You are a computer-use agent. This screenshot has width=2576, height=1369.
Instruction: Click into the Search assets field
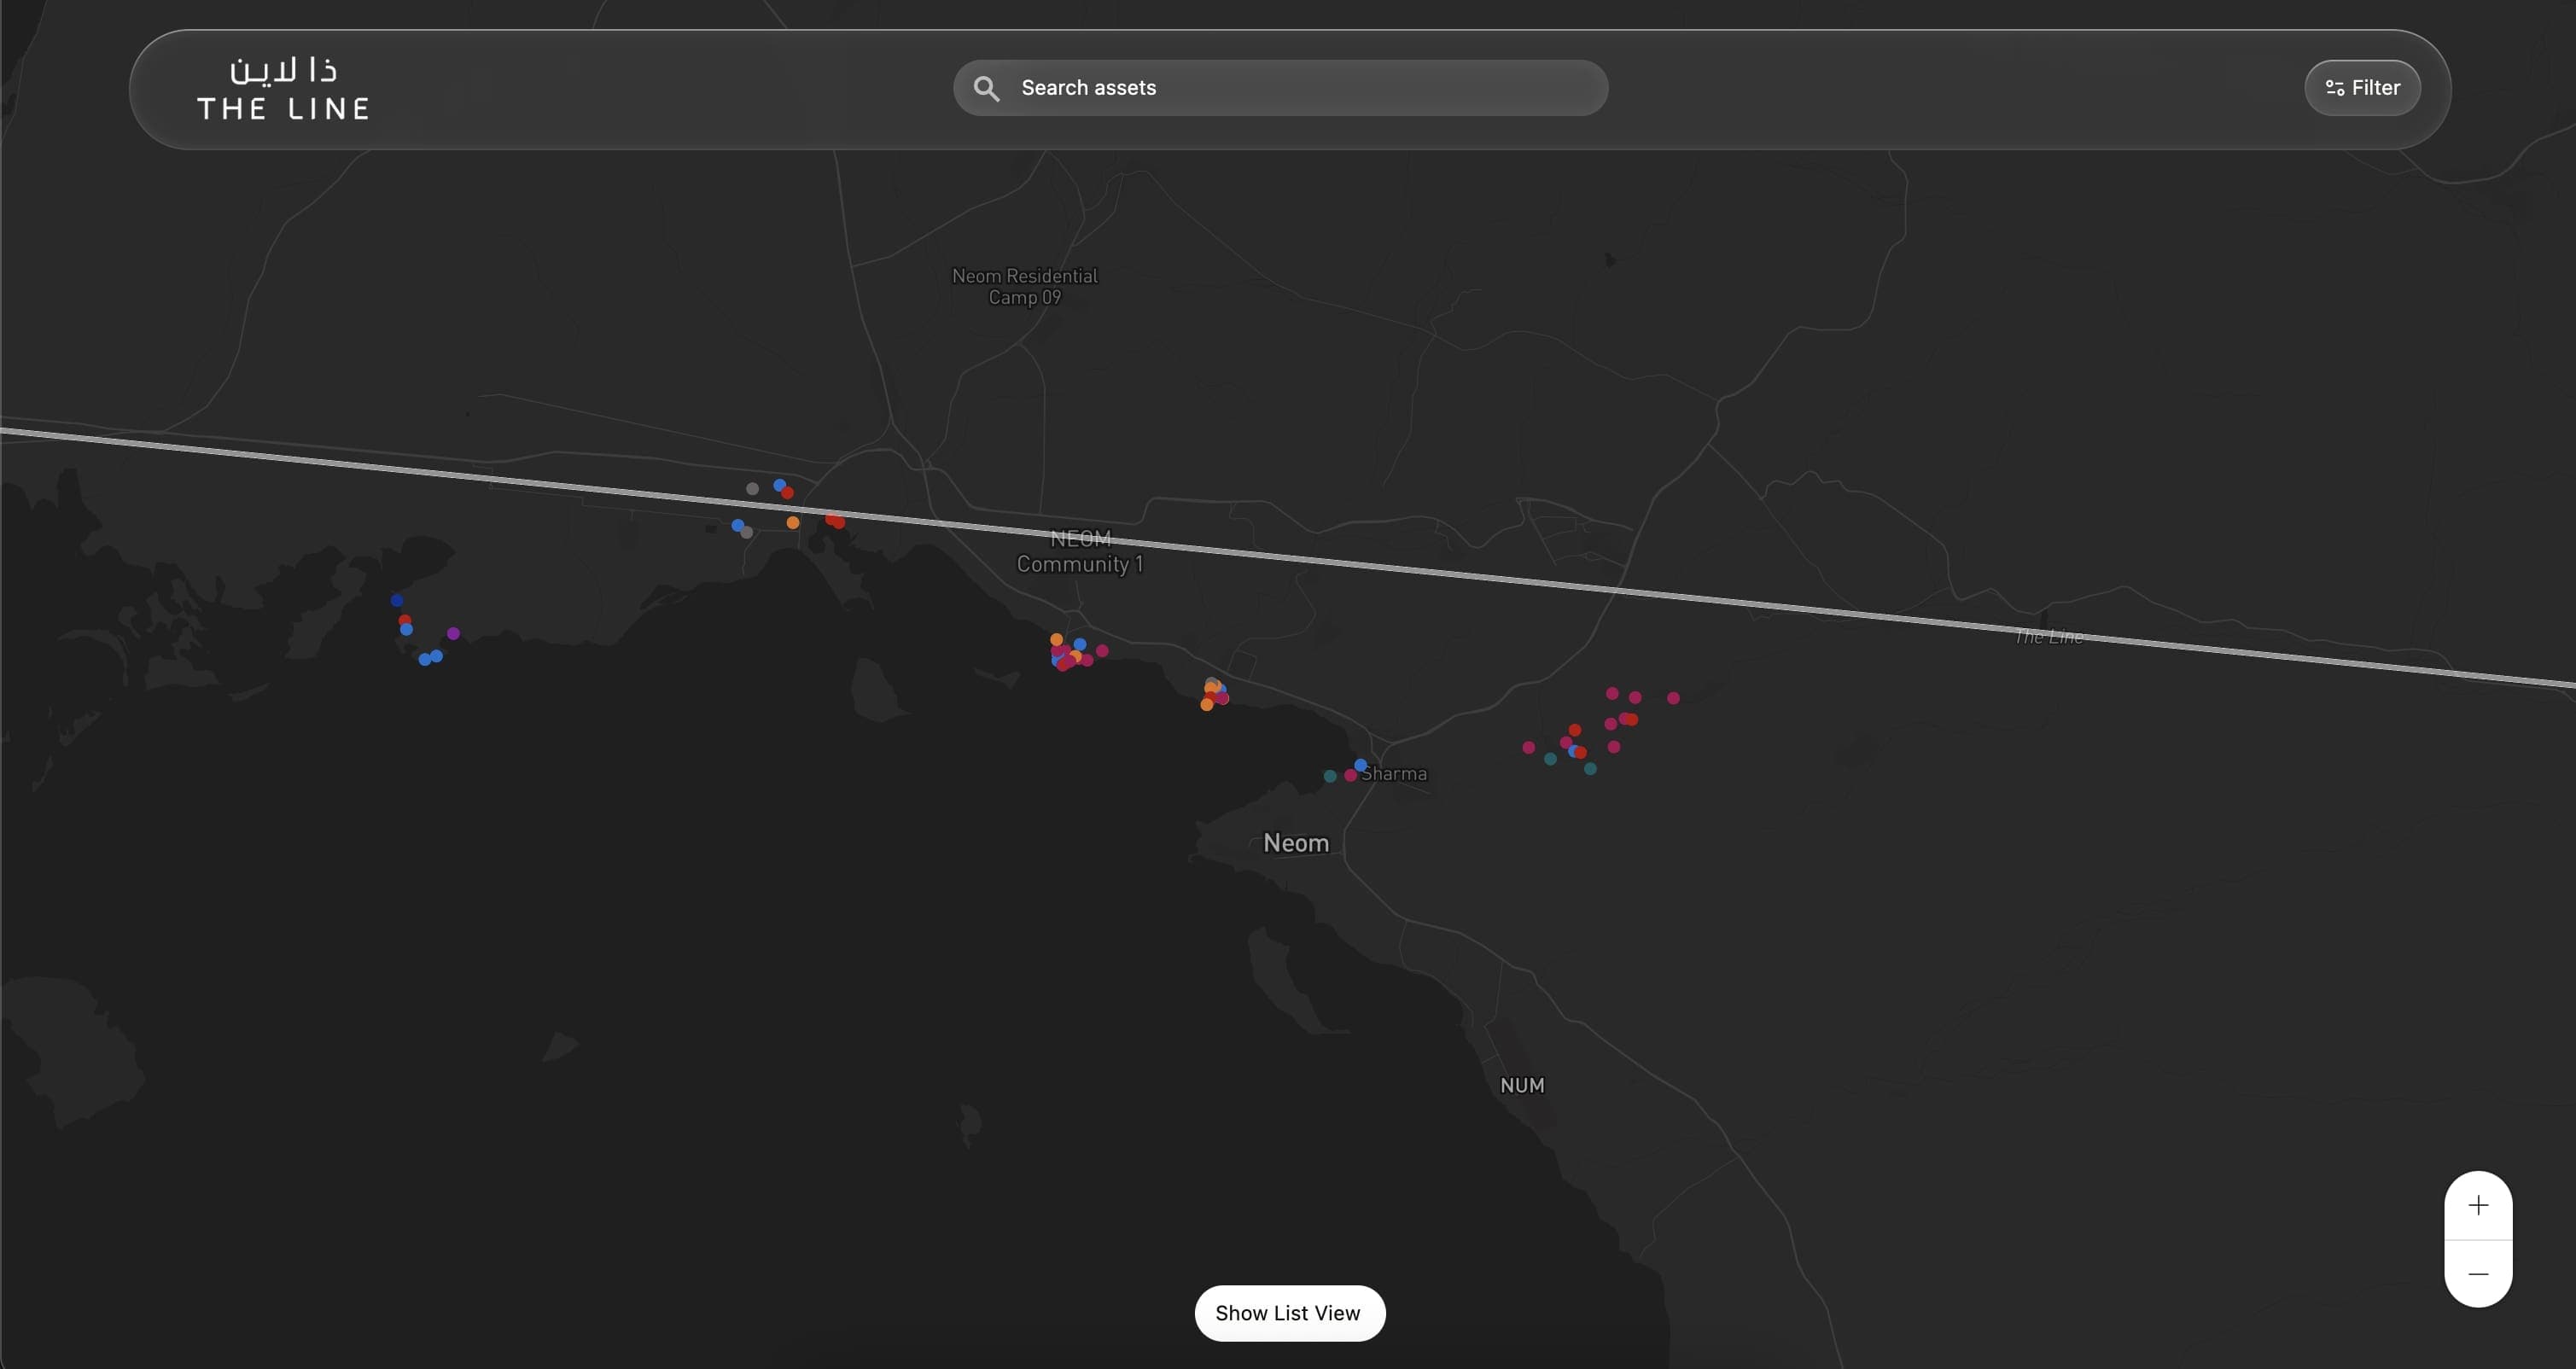[1200, 88]
